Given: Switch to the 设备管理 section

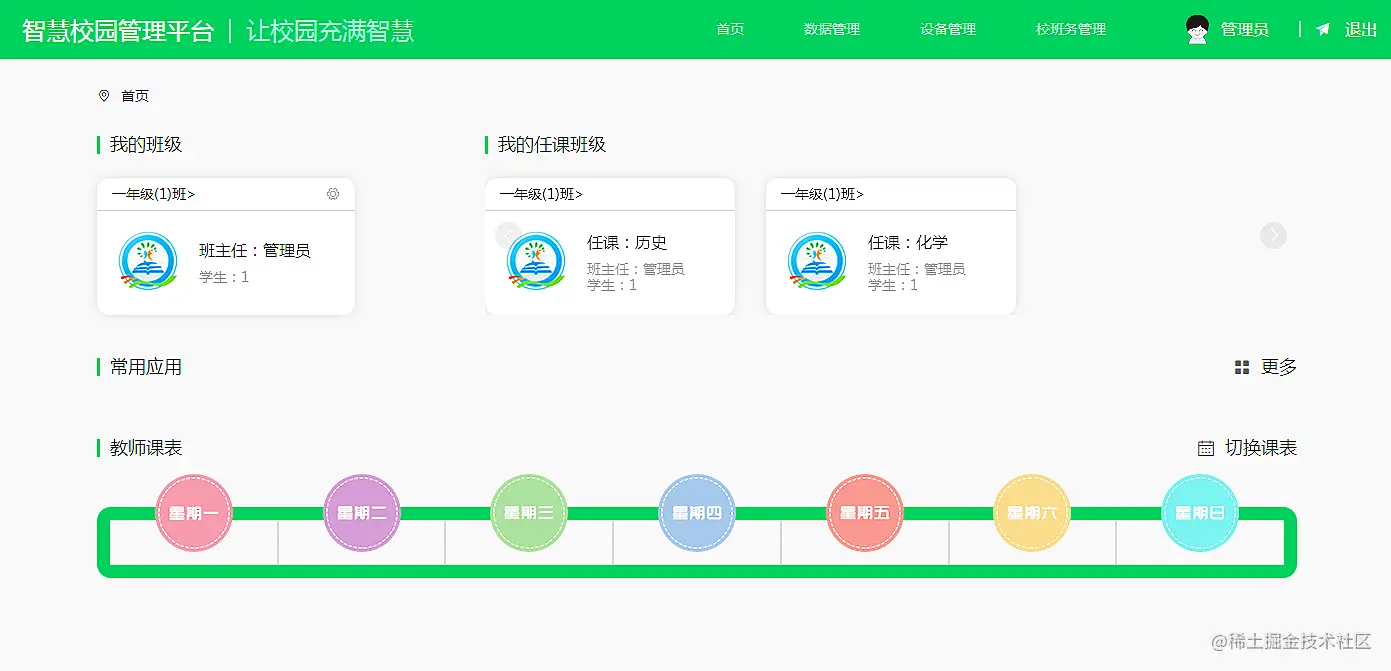Looking at the screenshot, I should point(946,29).
